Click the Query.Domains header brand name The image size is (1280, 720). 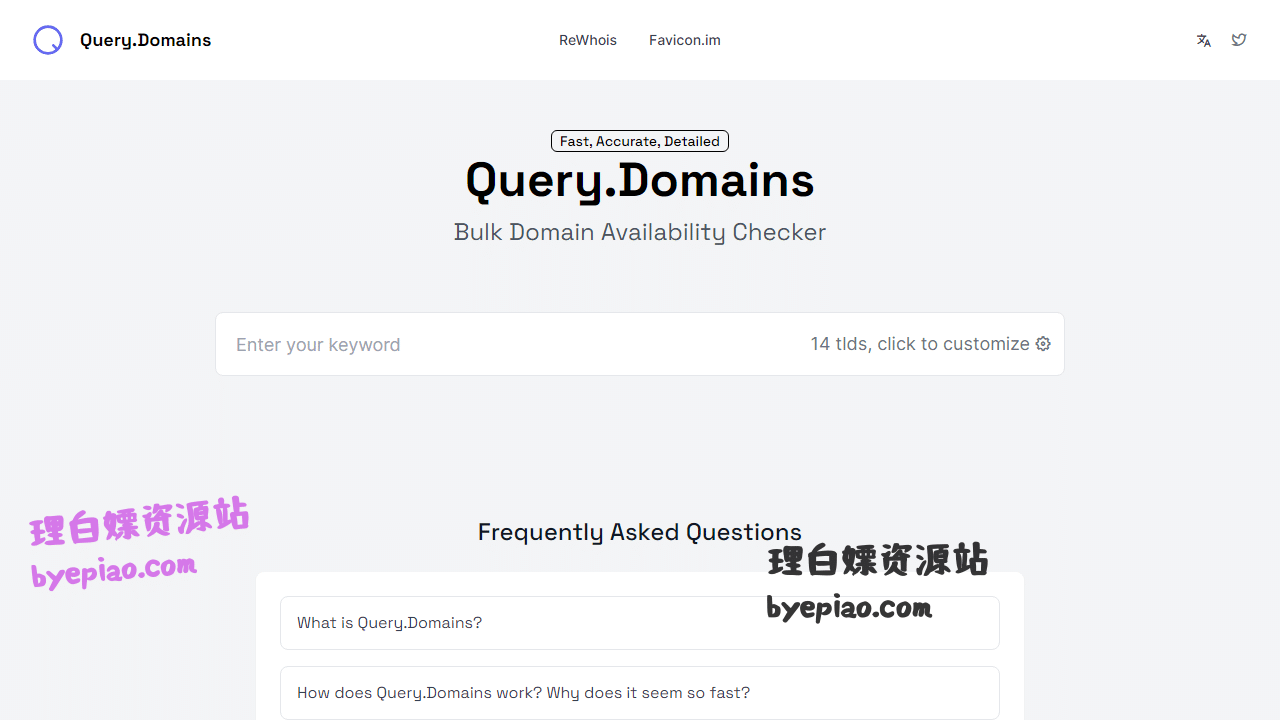click(x=146, y=40)
